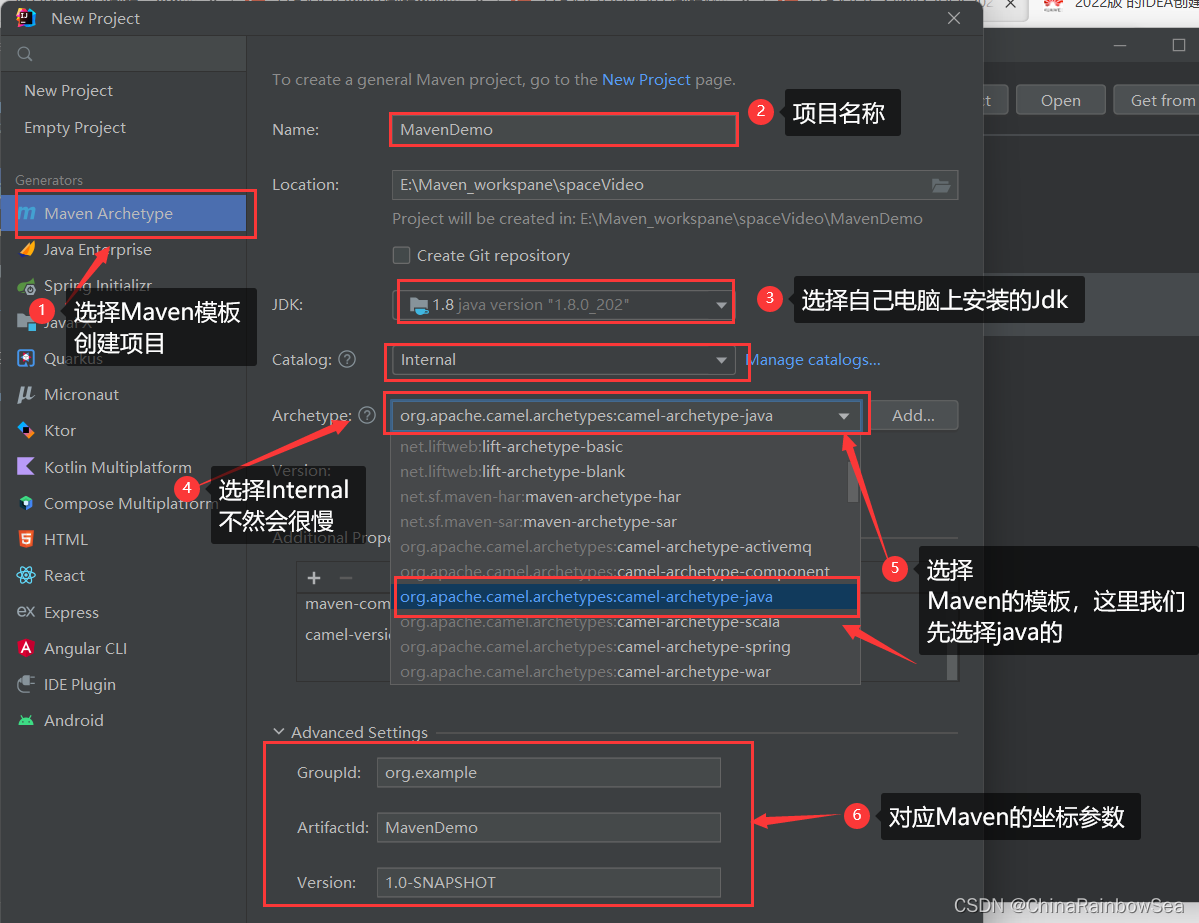Image resolution: width=1199 pixels, height=923 pixels.
Task: Click Open button in the welcome window
Action: pyautogui.click(x=1061, y=100)
